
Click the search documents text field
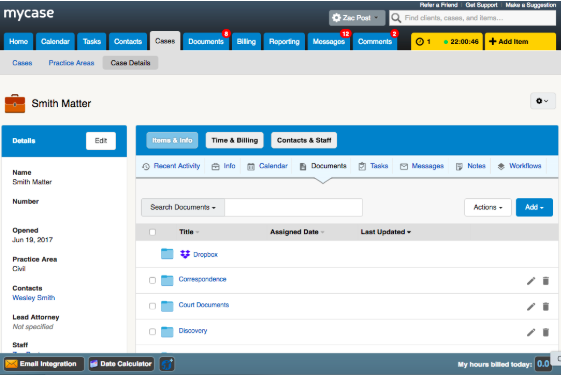pos(293,207)
